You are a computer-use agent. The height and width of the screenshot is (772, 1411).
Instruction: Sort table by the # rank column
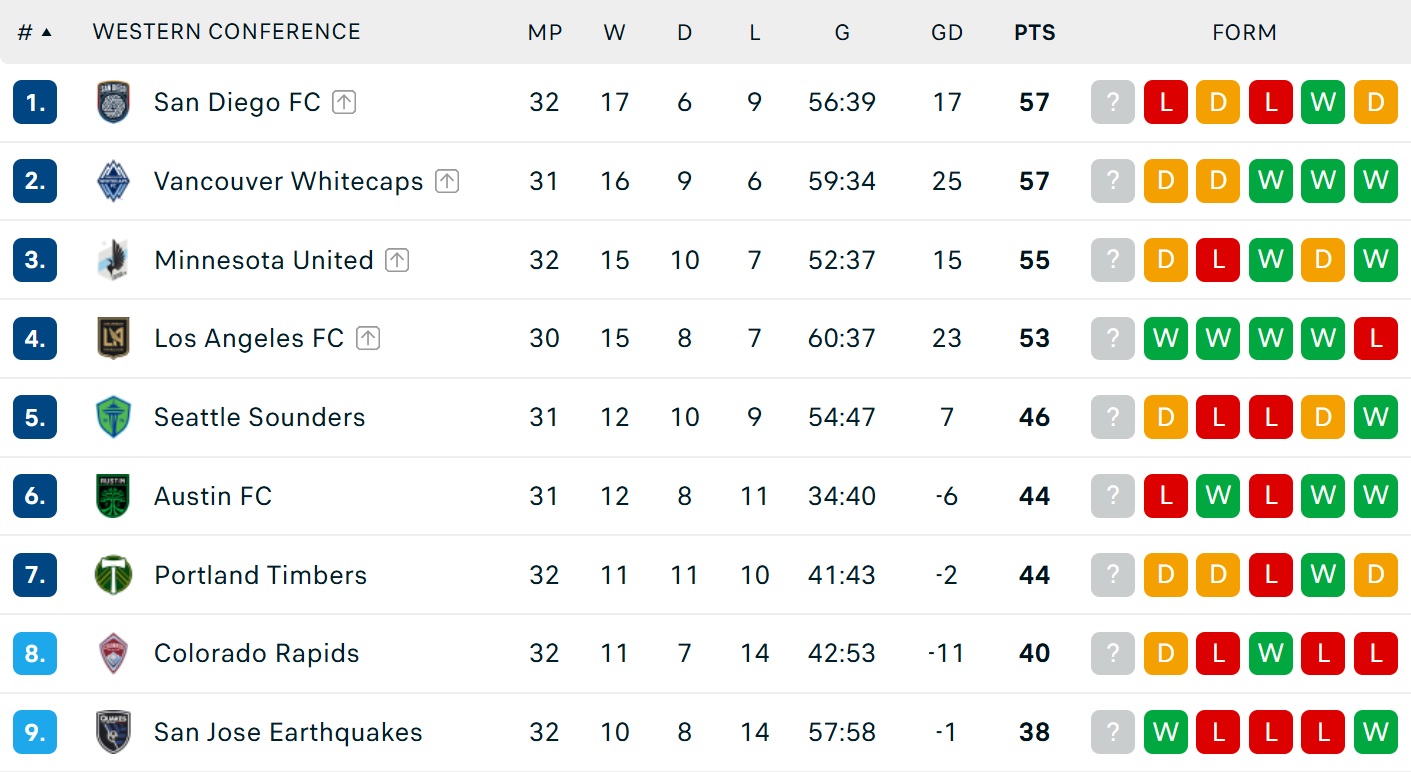click(34, 32)
